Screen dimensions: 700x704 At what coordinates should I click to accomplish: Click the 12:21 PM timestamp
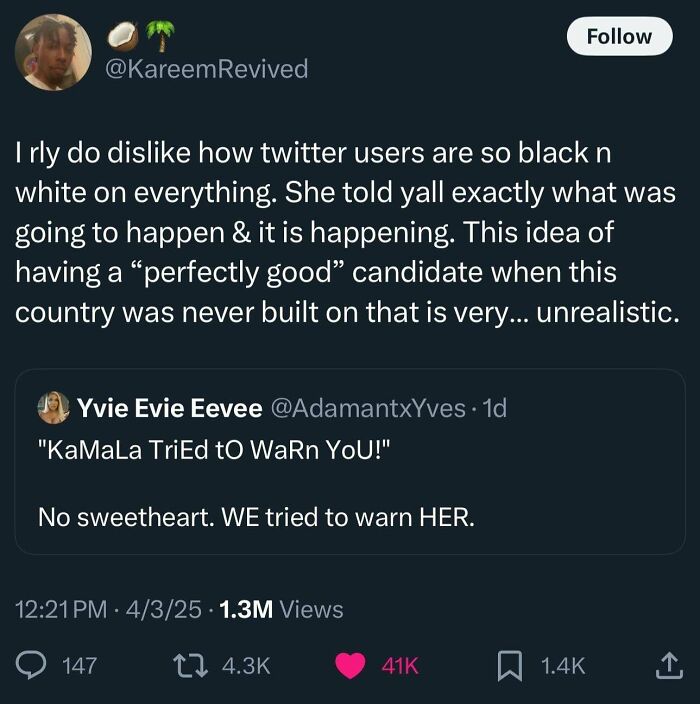[62, 609]
